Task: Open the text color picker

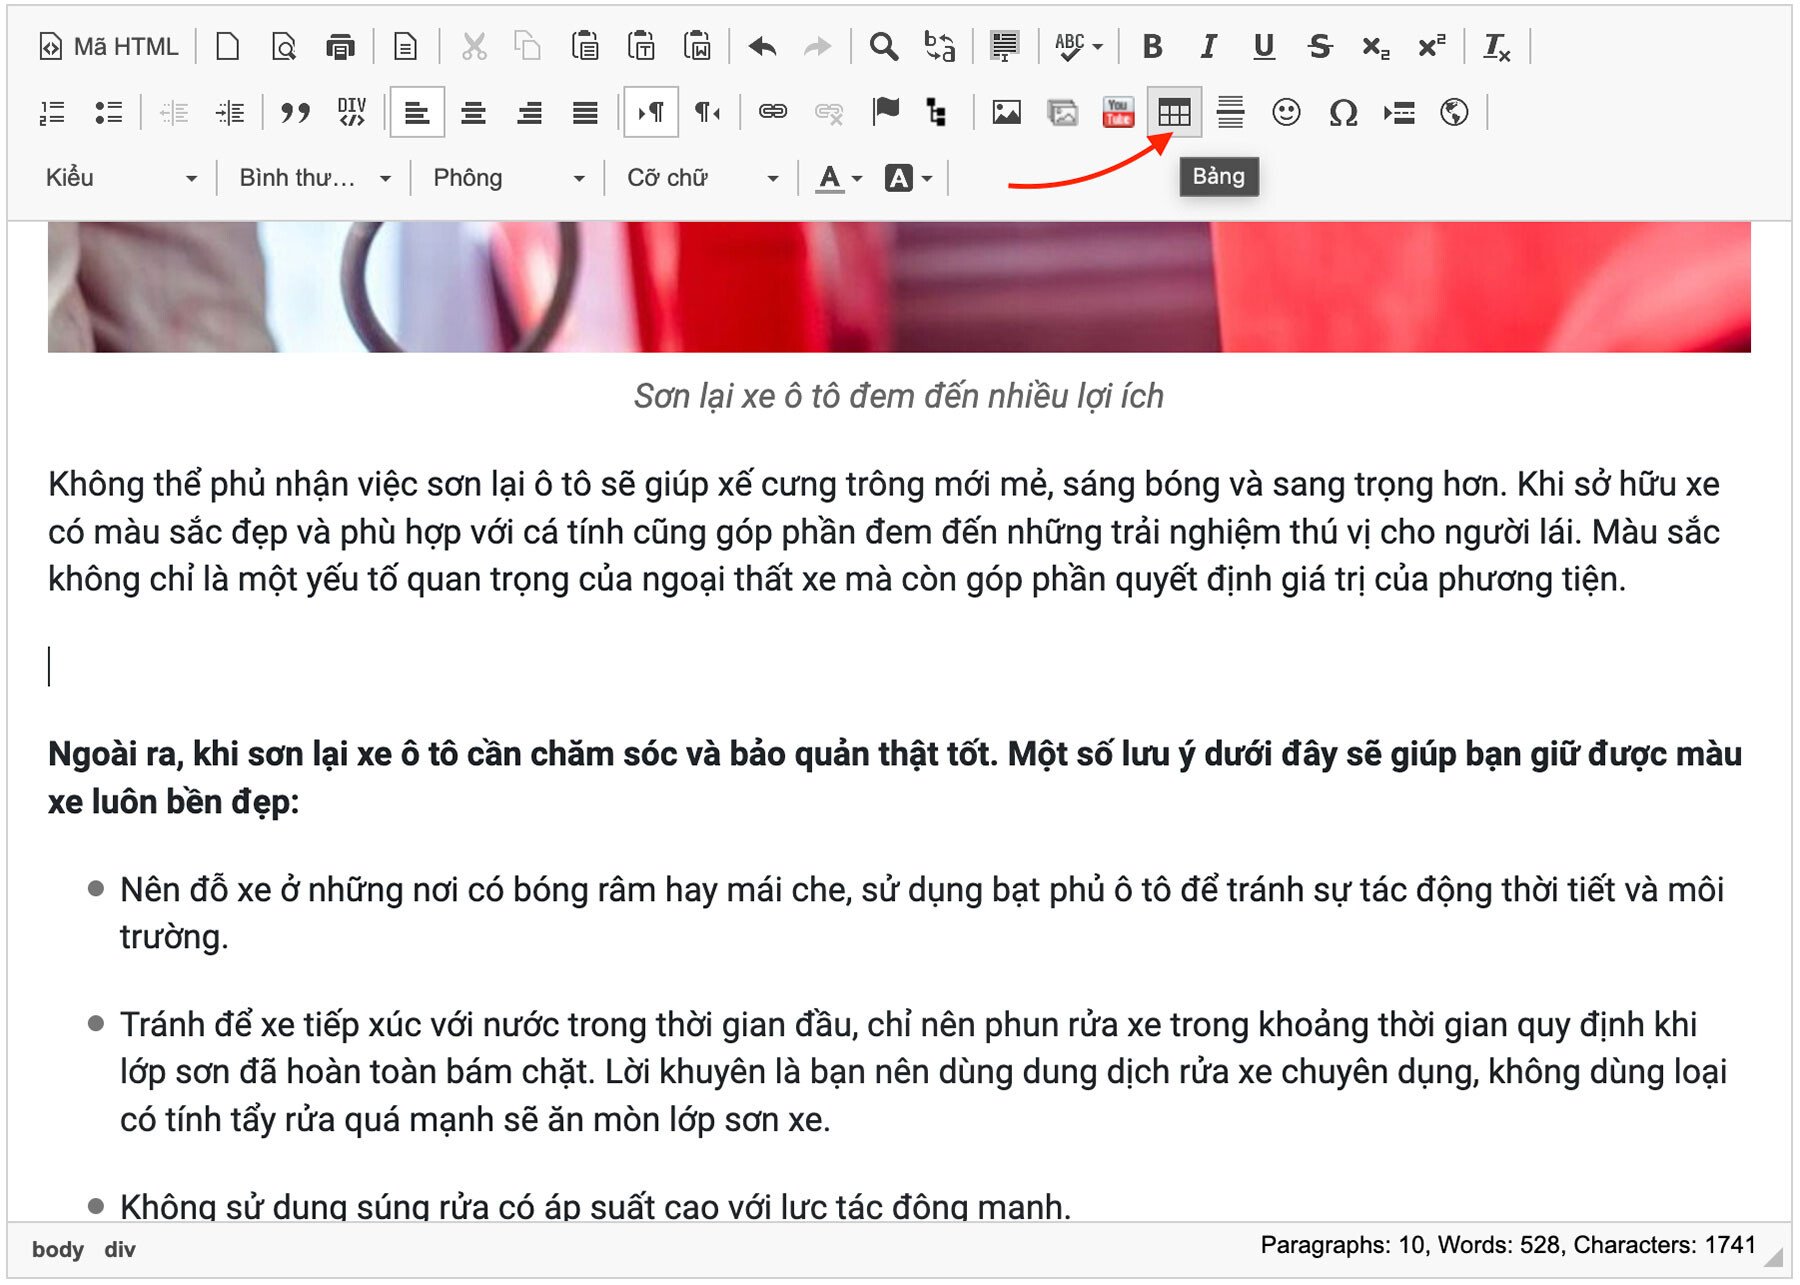Action: (x=838, y=178)
